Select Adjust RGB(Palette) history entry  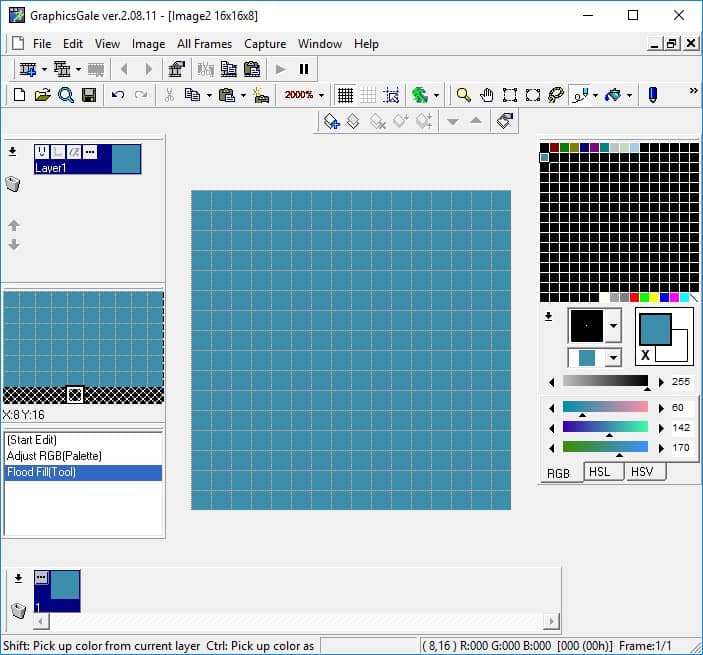coord(83,456)
